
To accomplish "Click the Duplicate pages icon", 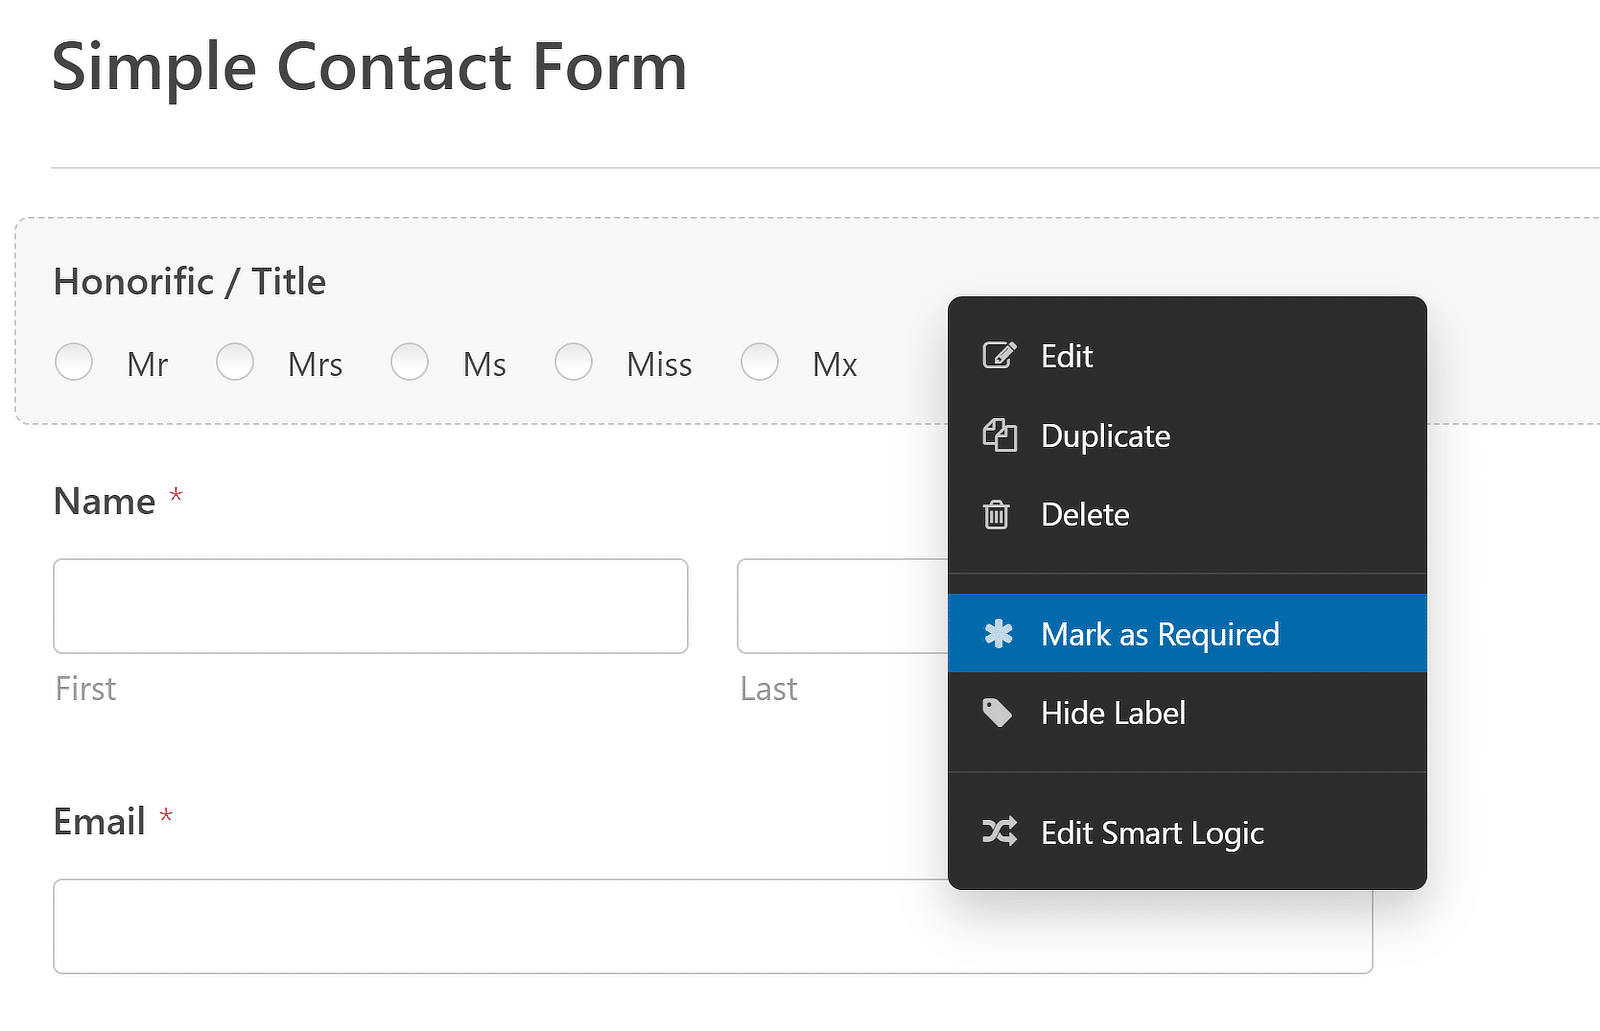I will (998, 435).
